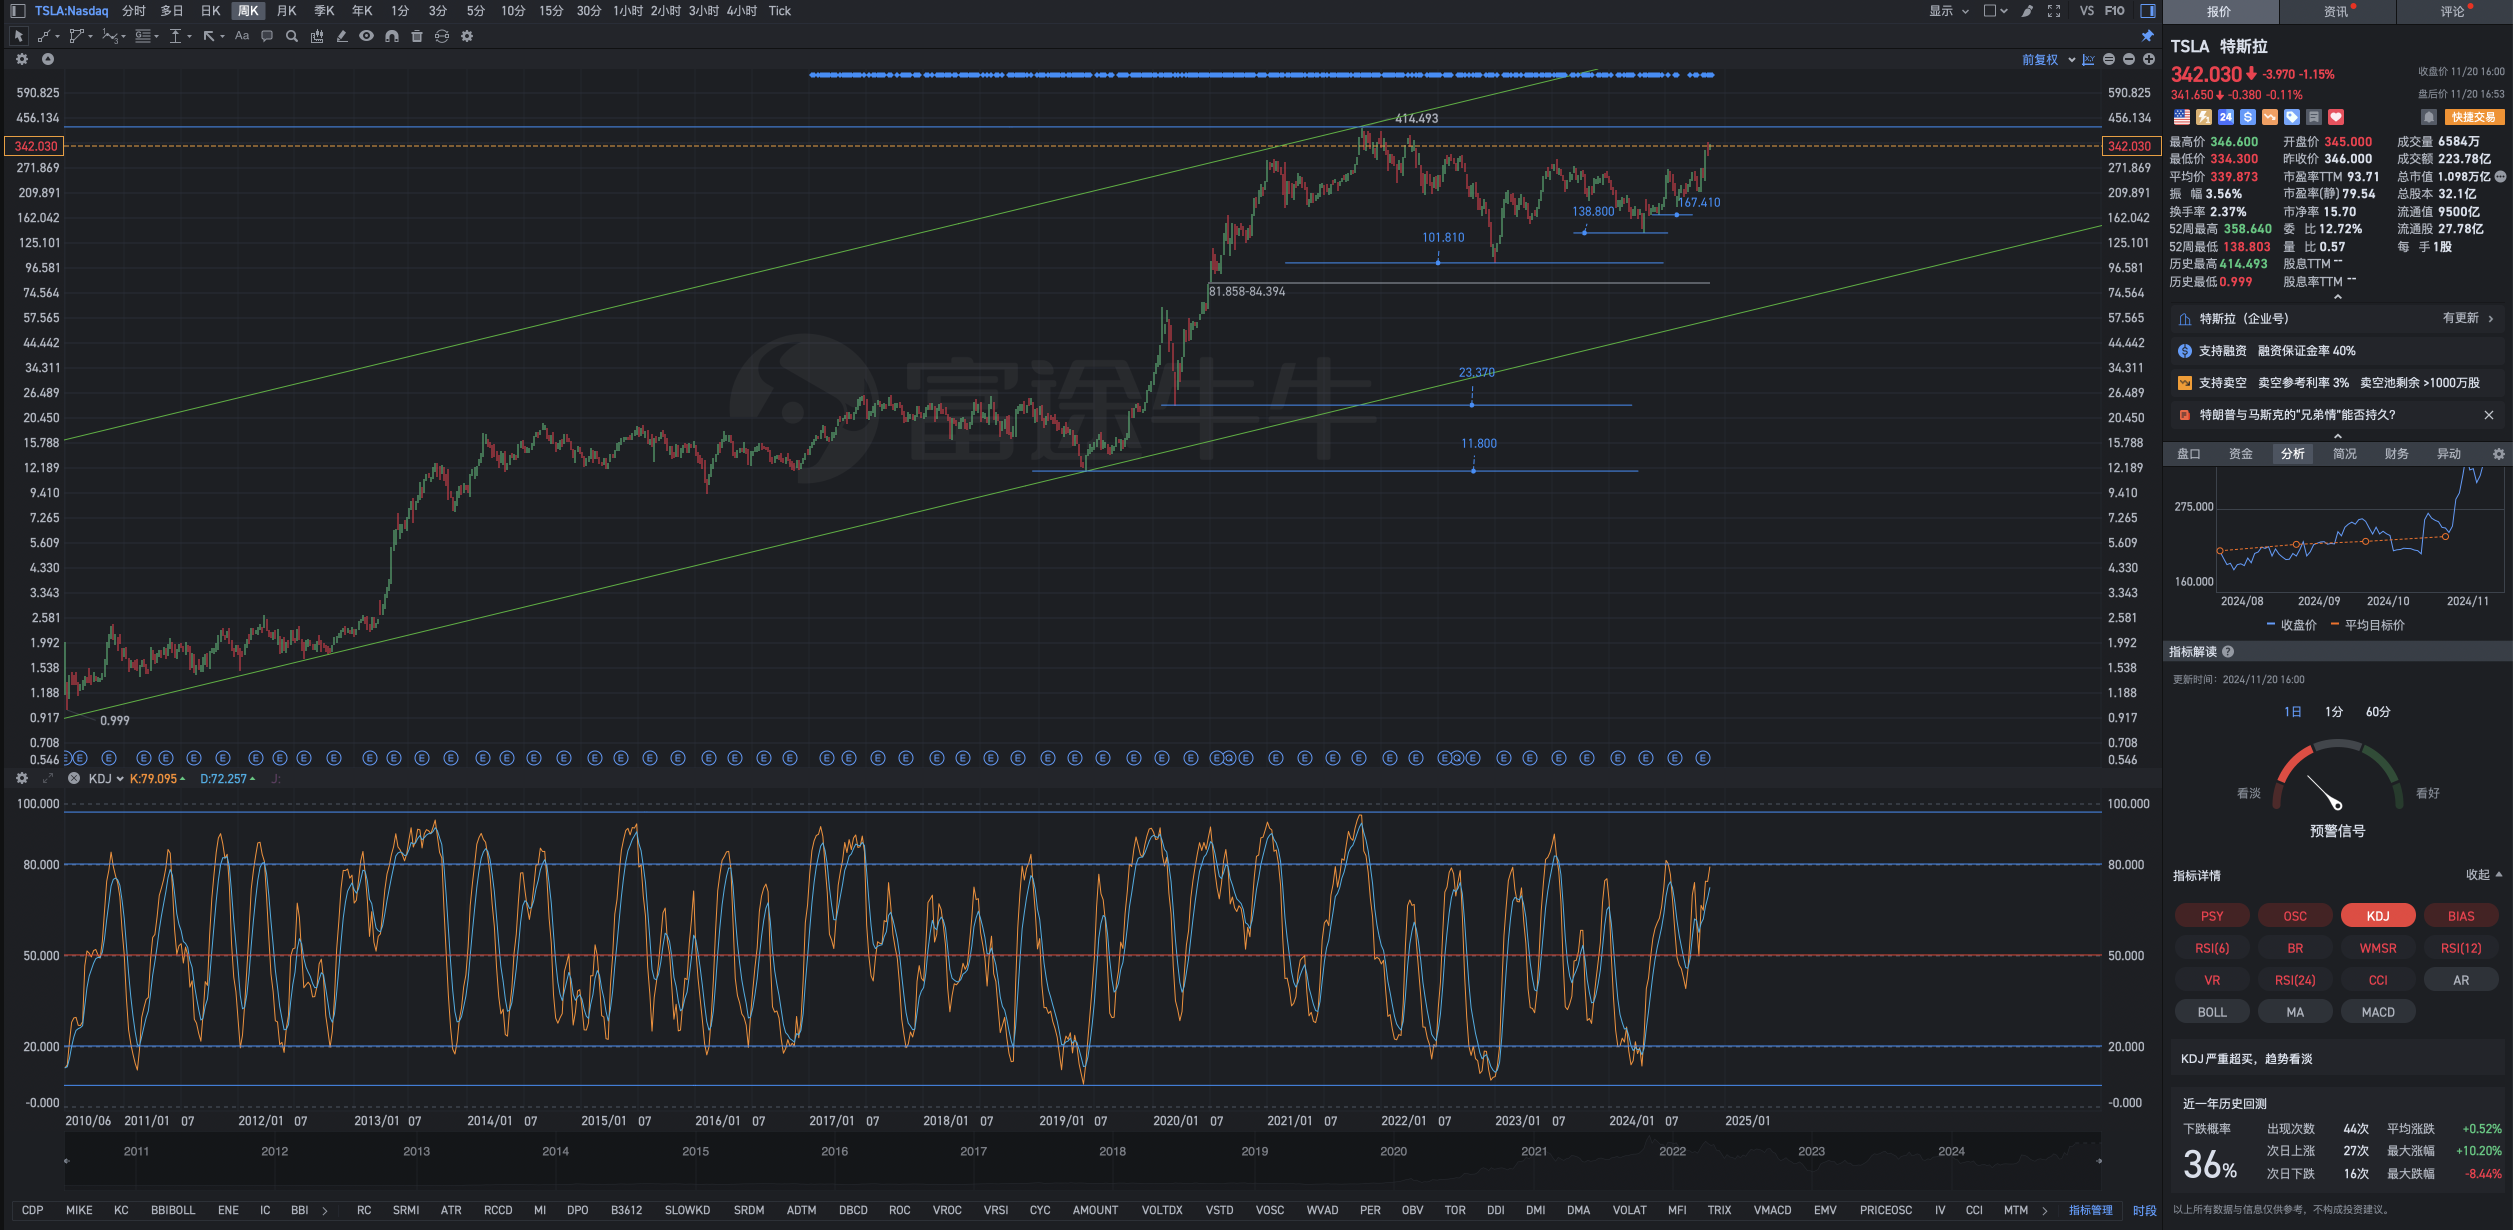The width and height of the screenshot is (2513, 1230).
Task: Toggle the right quote panel icon
Action: 2147,11
